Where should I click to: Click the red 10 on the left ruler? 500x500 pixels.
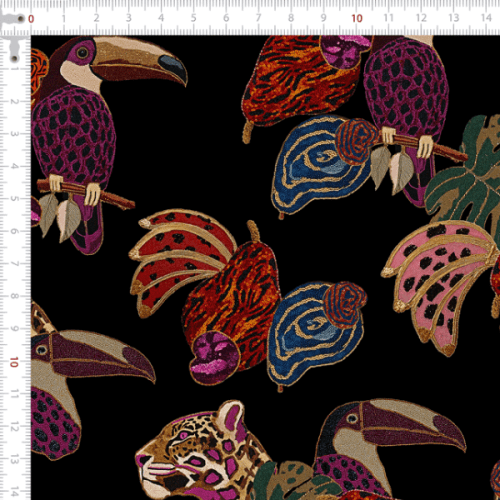(14, 362)
